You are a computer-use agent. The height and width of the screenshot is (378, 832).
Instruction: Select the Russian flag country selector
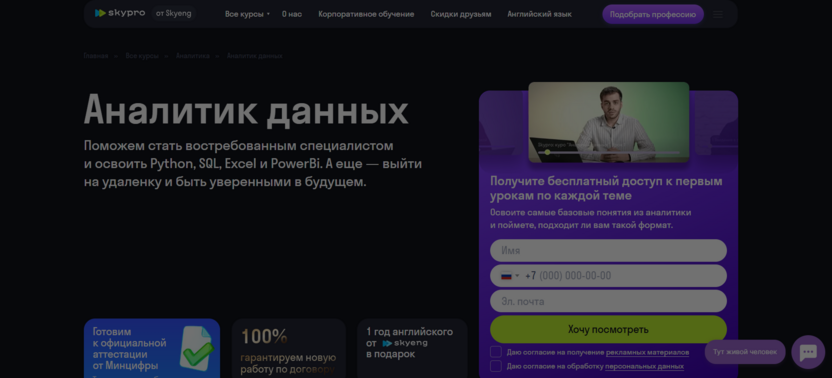[x=509, y=276]
